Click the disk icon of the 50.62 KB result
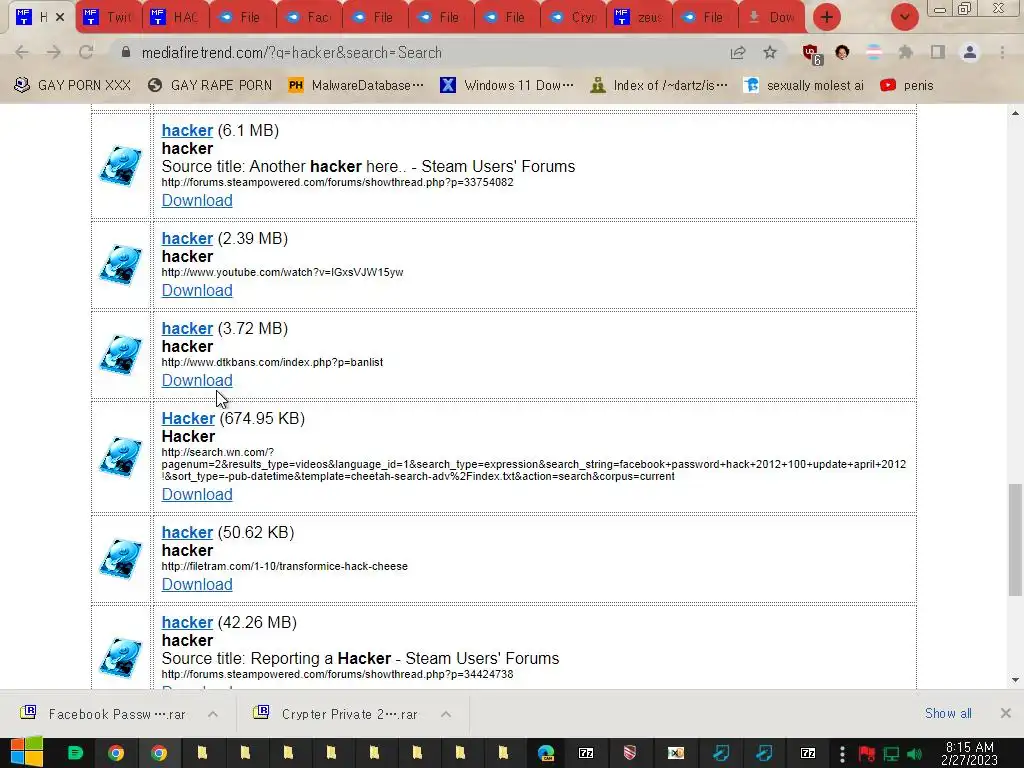 (121, 559)
